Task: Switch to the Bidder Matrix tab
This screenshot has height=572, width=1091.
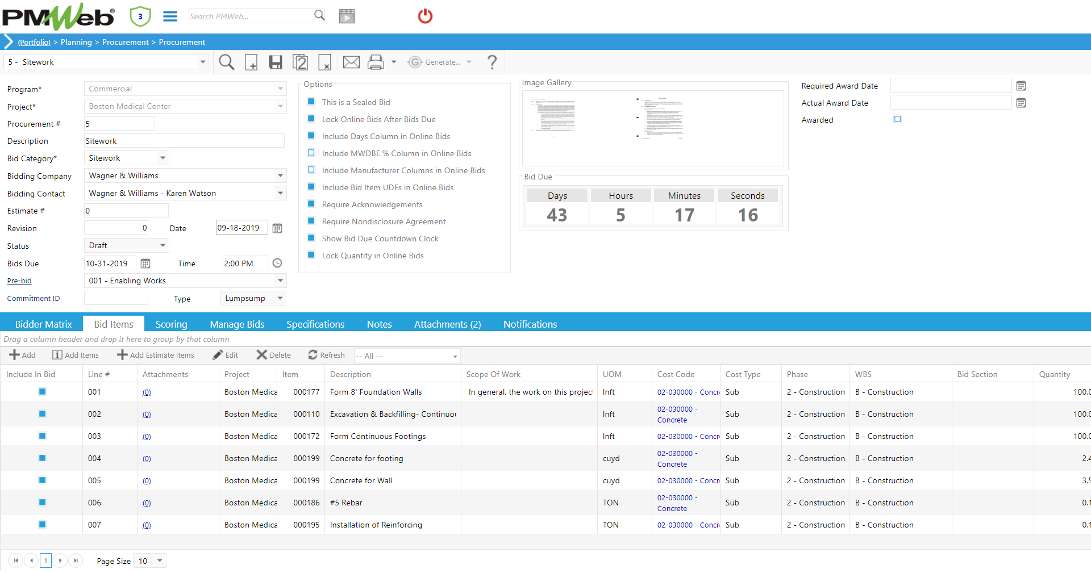Action: pyautogui.click(x=43, y=324)
